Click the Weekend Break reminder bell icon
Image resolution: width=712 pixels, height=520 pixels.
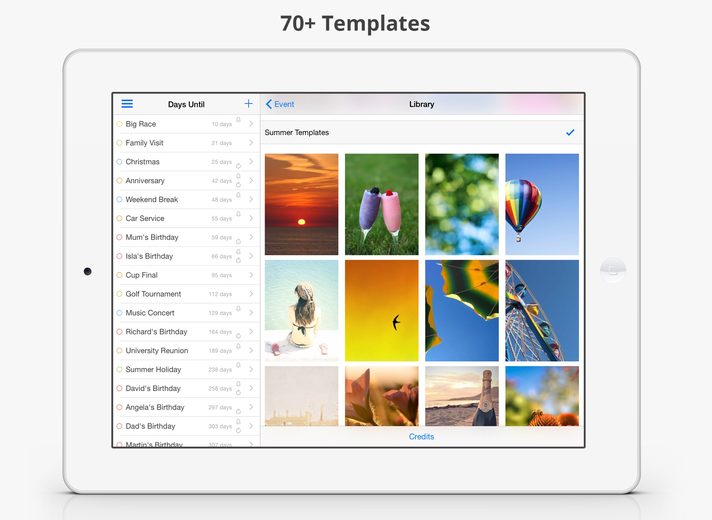pyautogui.click(x=238, y=195)
